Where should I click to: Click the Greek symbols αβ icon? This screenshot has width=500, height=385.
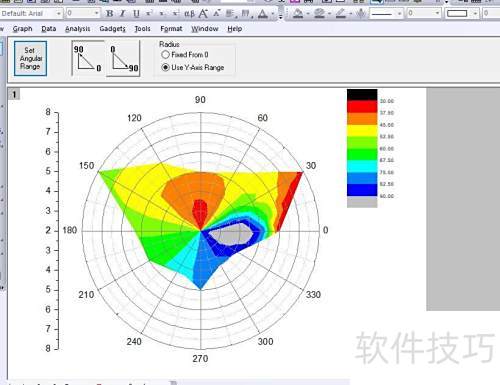tap(189, 14)
